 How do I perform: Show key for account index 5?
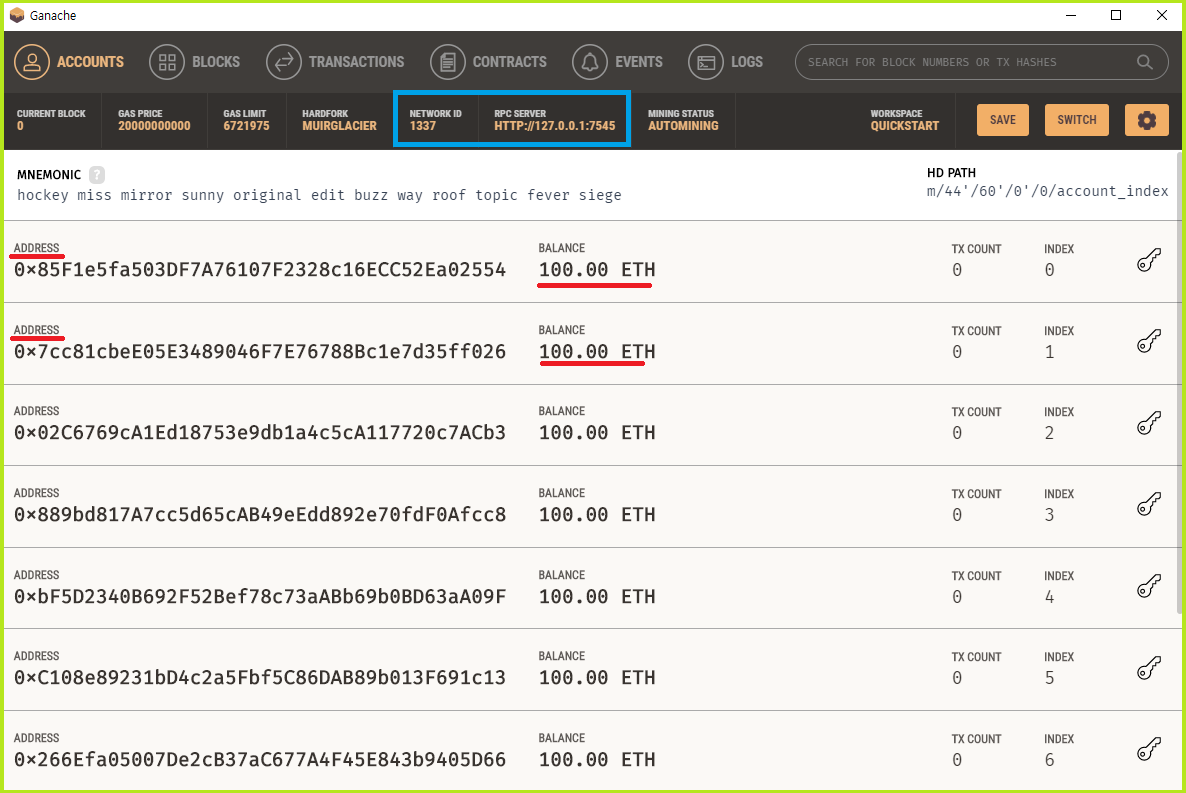[1149, 668]
